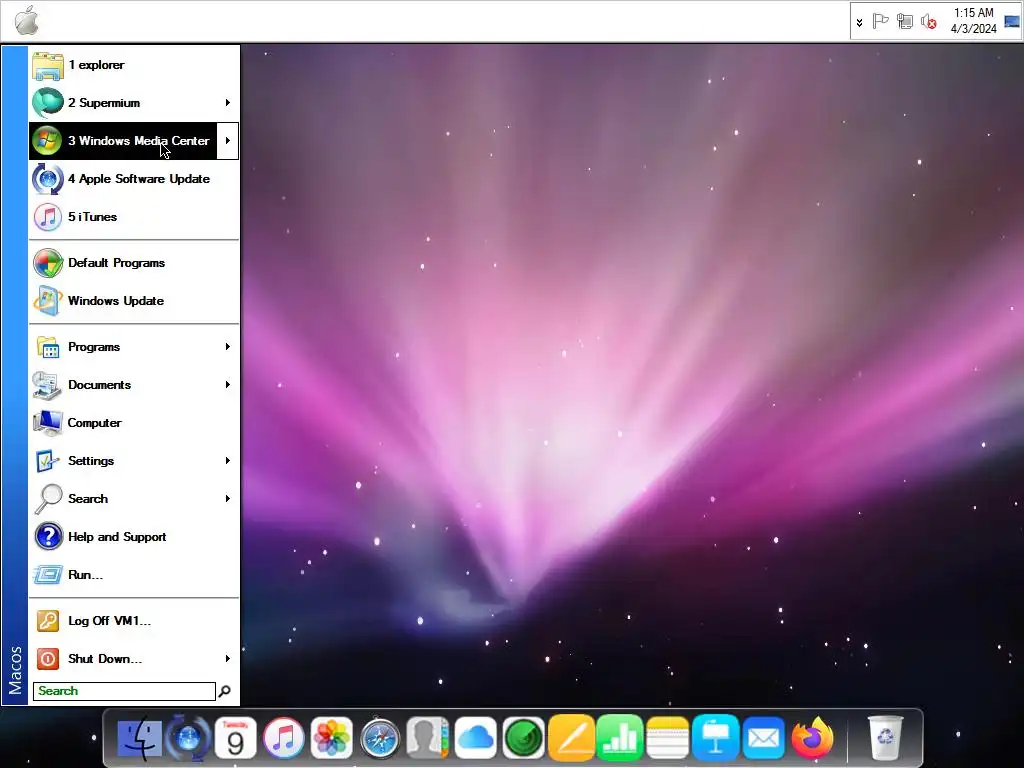1024x768 pixels.
Task: Open the Mail dock icon
Action: coord(763,739)
